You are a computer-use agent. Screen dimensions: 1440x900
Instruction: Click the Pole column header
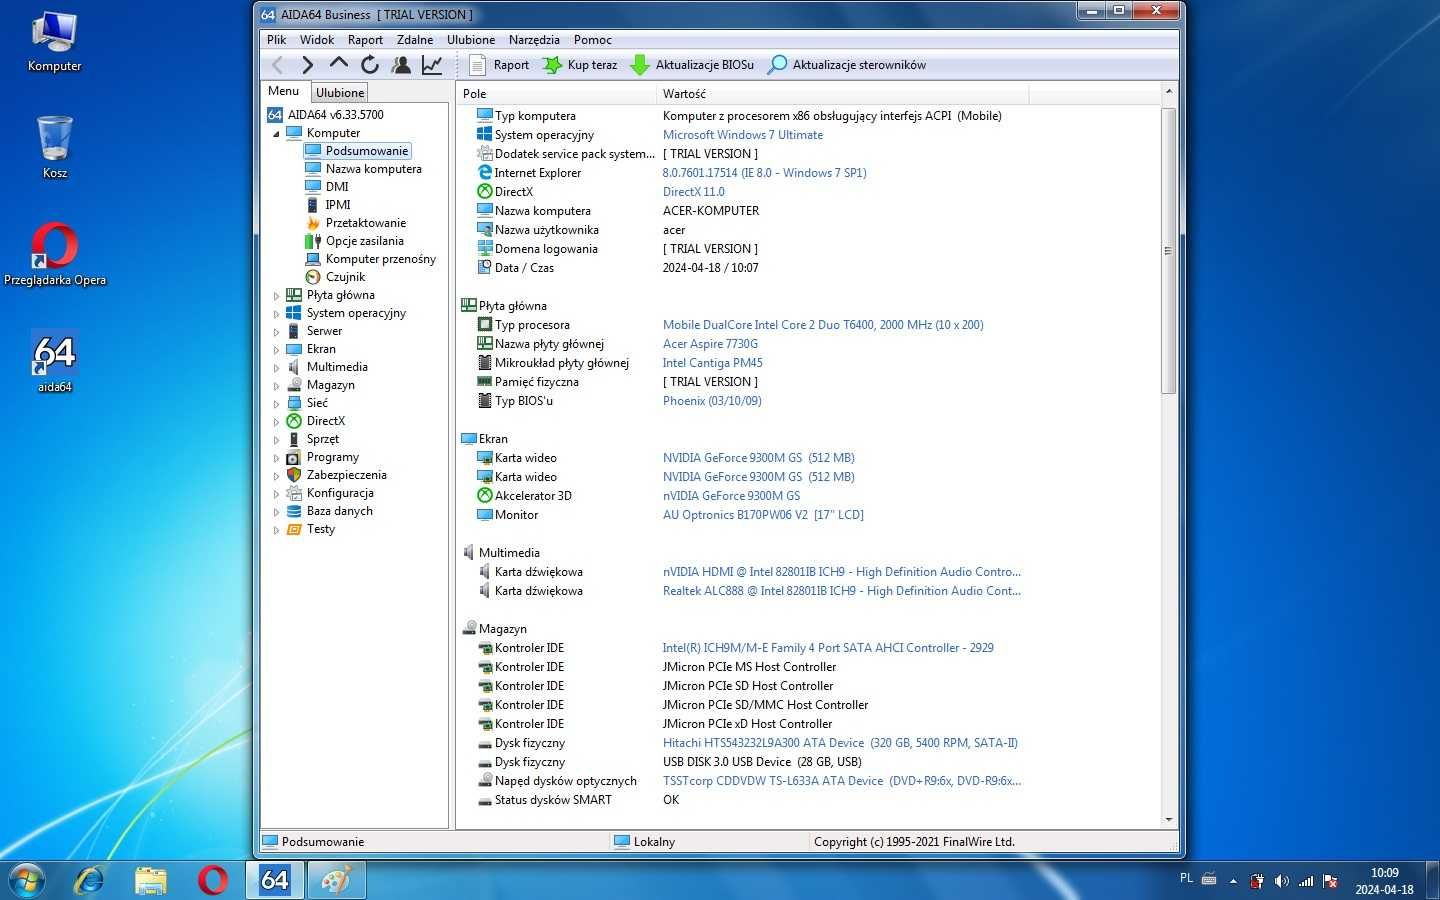click(x=557, y=94)
